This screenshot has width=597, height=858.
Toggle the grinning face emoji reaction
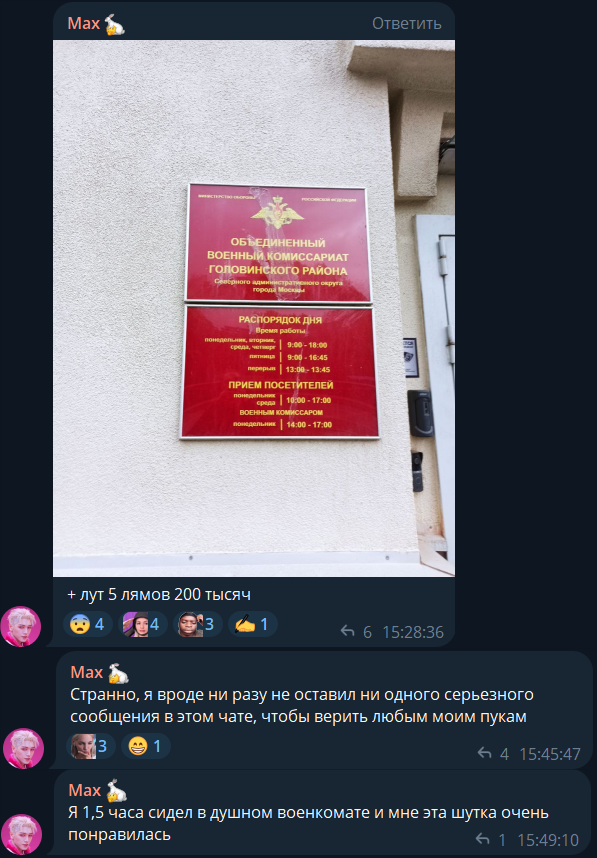tap(146, 746)
